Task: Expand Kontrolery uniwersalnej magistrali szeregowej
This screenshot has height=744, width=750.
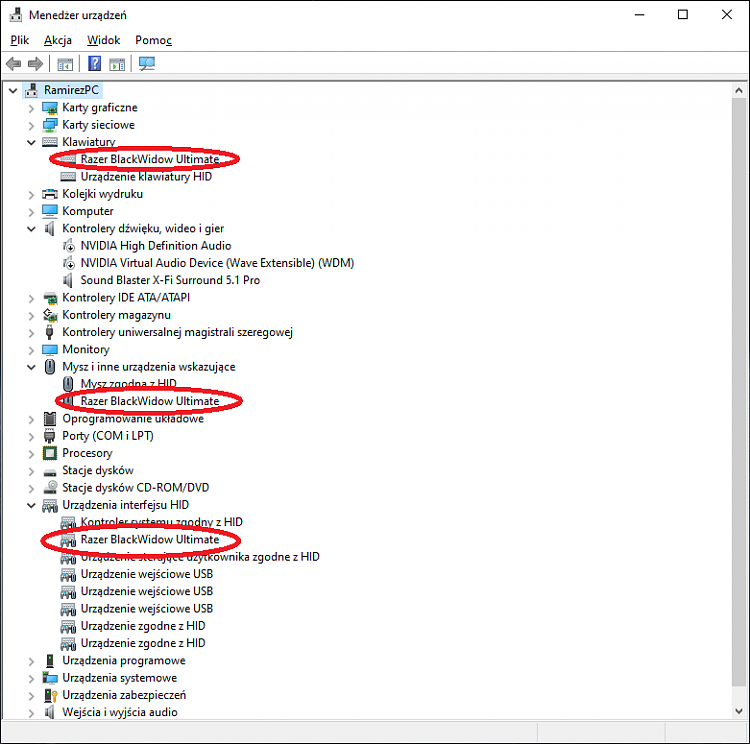Action: (31, 333)
